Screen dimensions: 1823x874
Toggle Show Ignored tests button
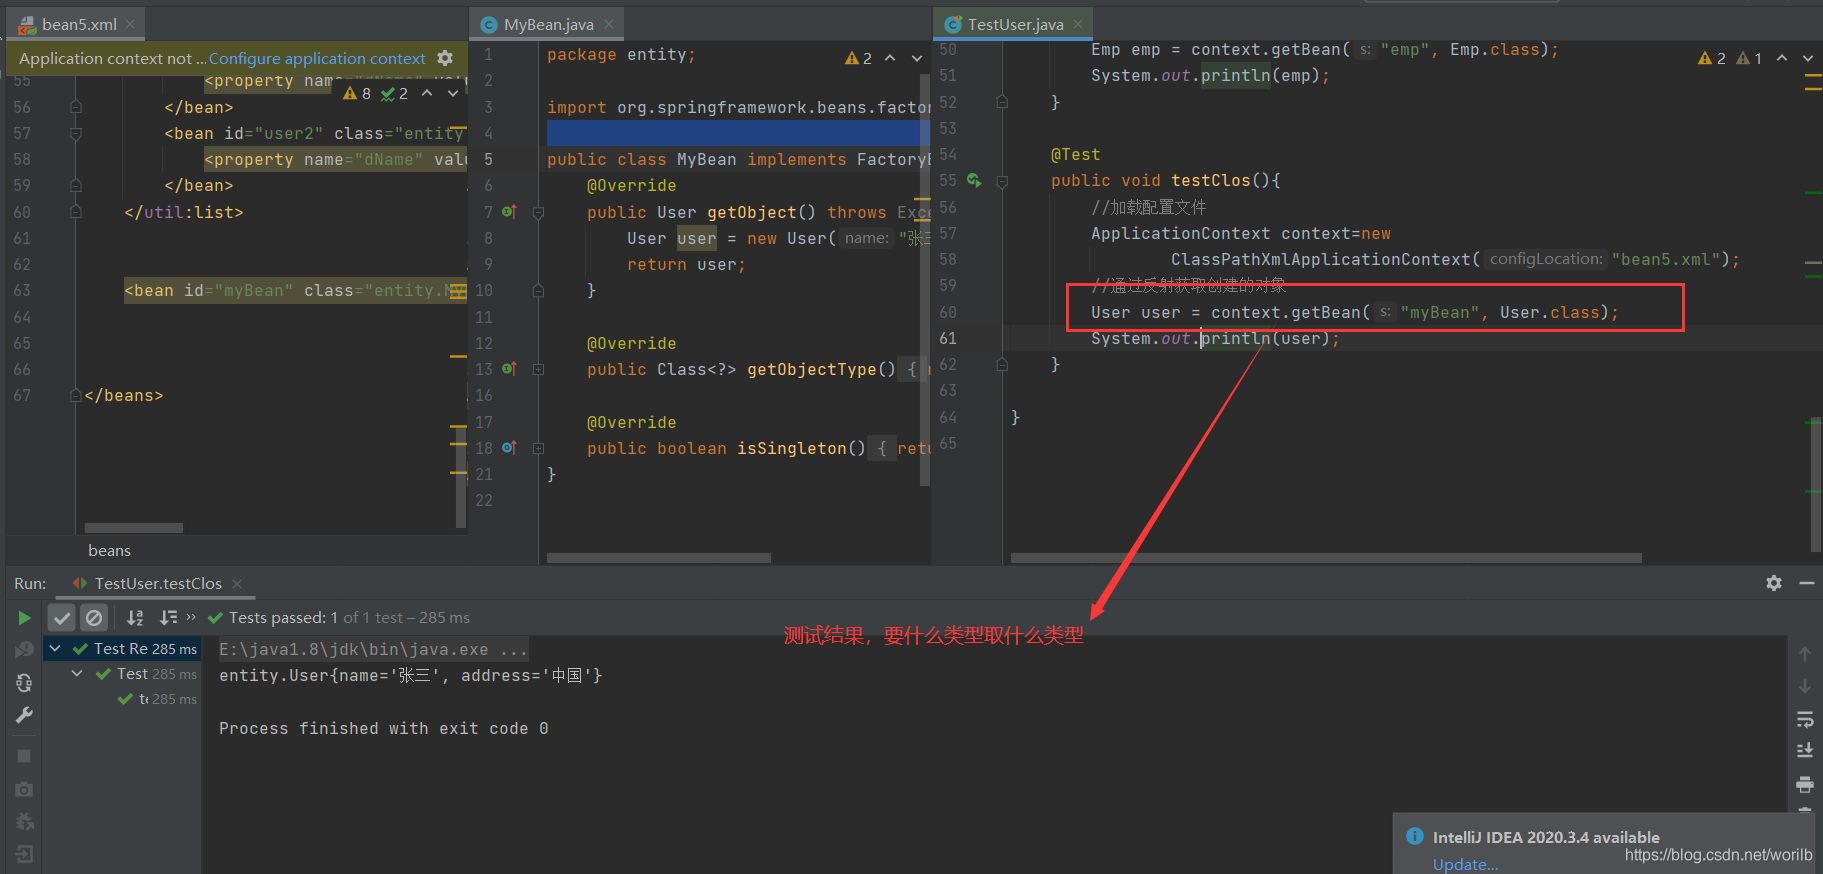(94, 618)
